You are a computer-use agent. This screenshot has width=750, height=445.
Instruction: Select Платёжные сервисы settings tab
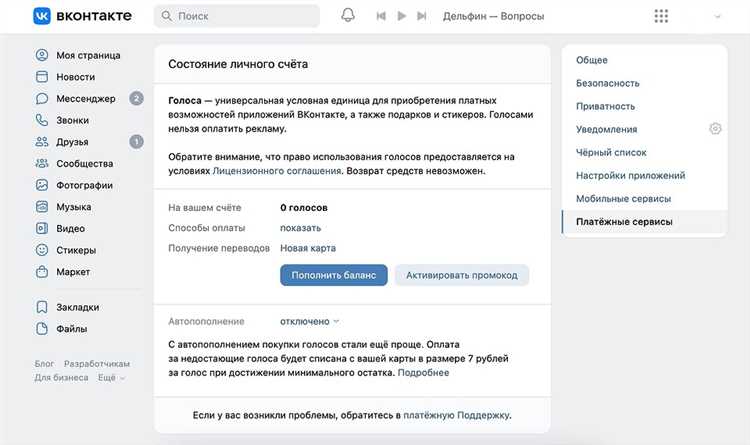[x=644, y=222]
